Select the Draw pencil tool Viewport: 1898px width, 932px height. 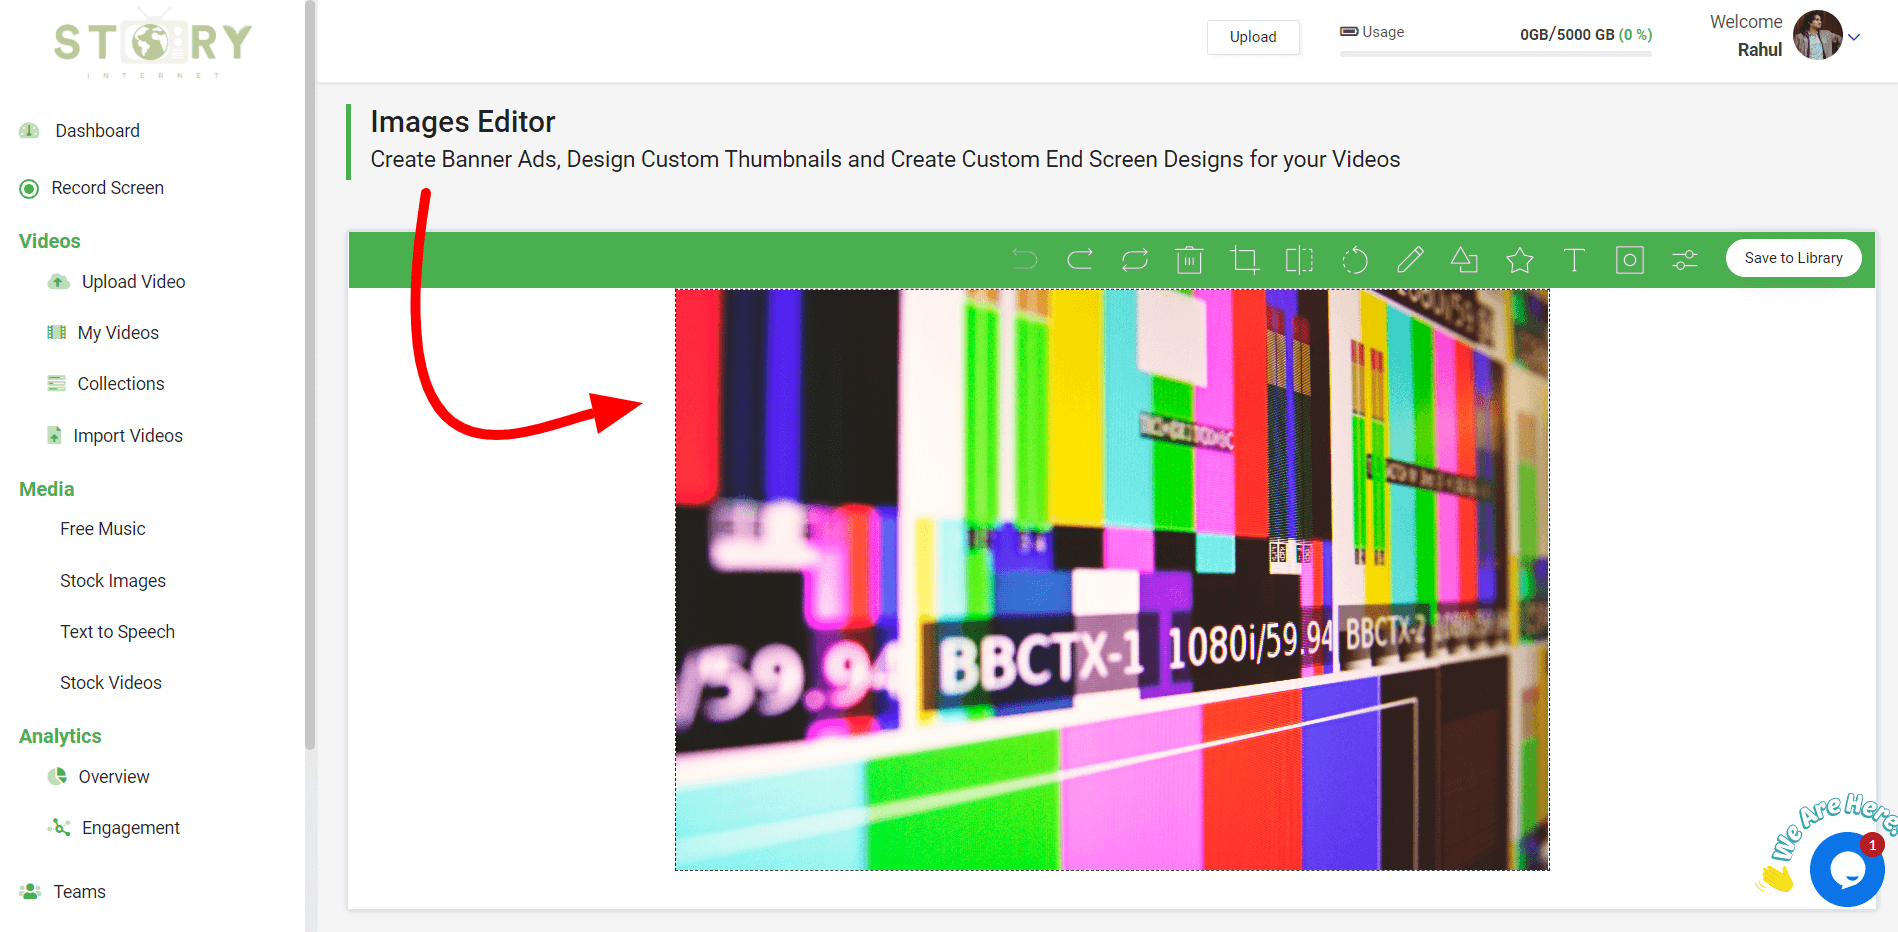1410,260
